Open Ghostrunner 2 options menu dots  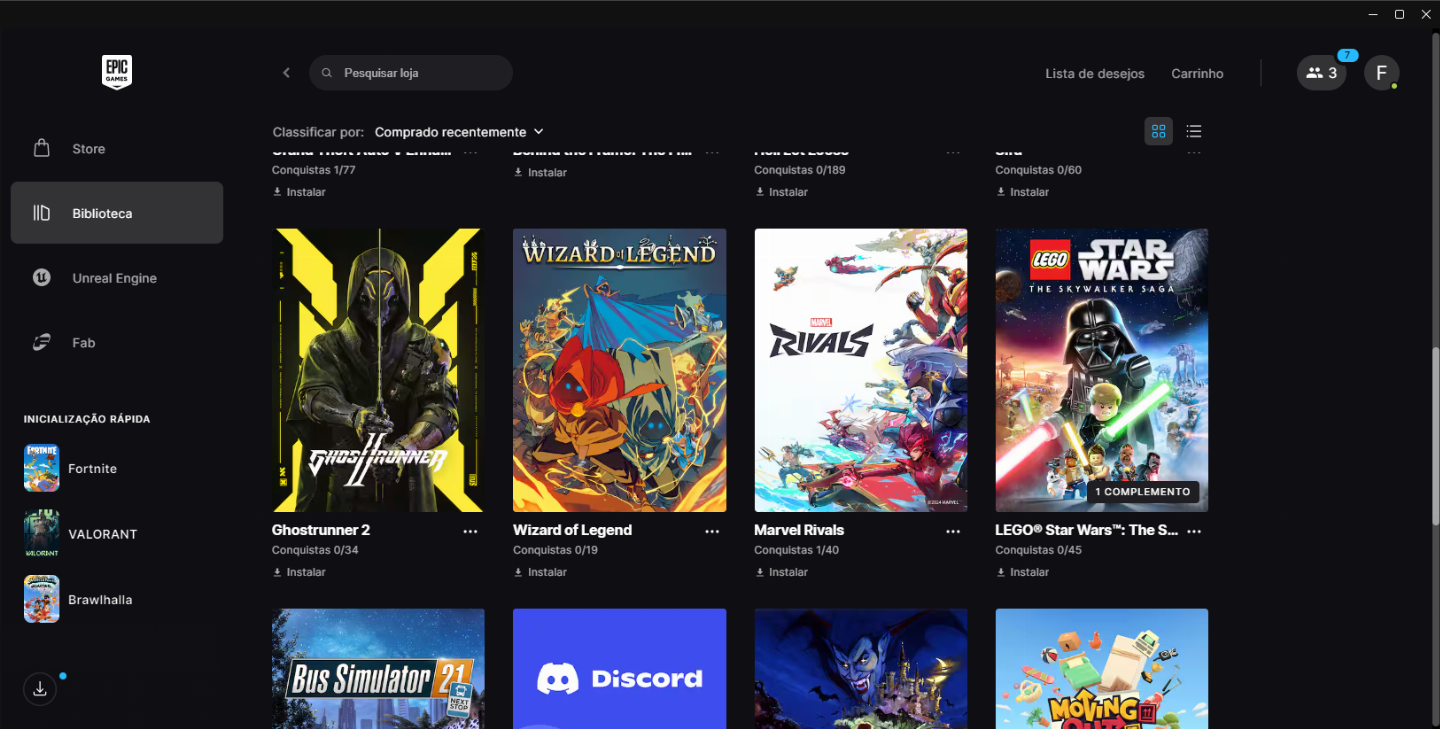coord(471,531)
